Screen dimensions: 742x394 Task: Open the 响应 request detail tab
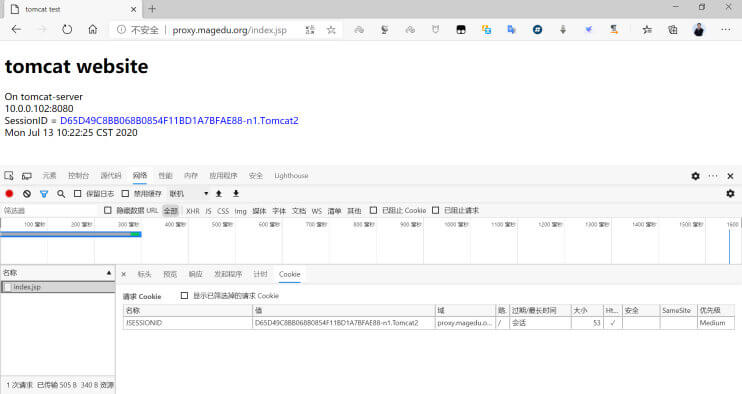tap(195, 274)
